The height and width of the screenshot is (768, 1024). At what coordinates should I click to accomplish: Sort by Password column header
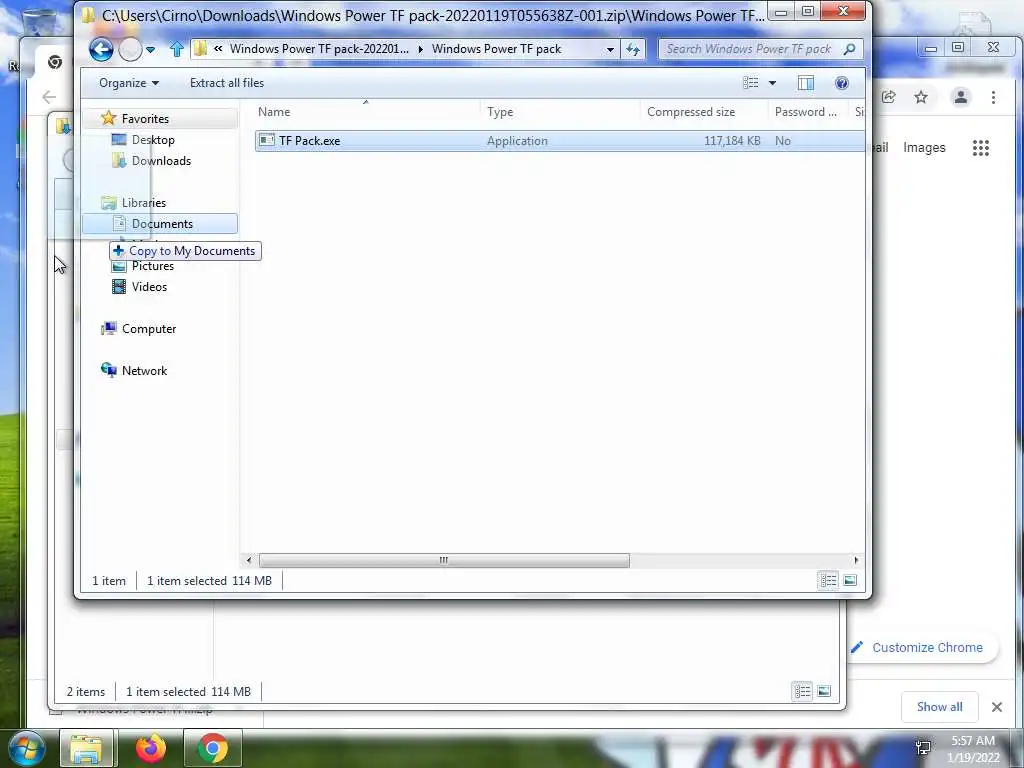(807, 112)
